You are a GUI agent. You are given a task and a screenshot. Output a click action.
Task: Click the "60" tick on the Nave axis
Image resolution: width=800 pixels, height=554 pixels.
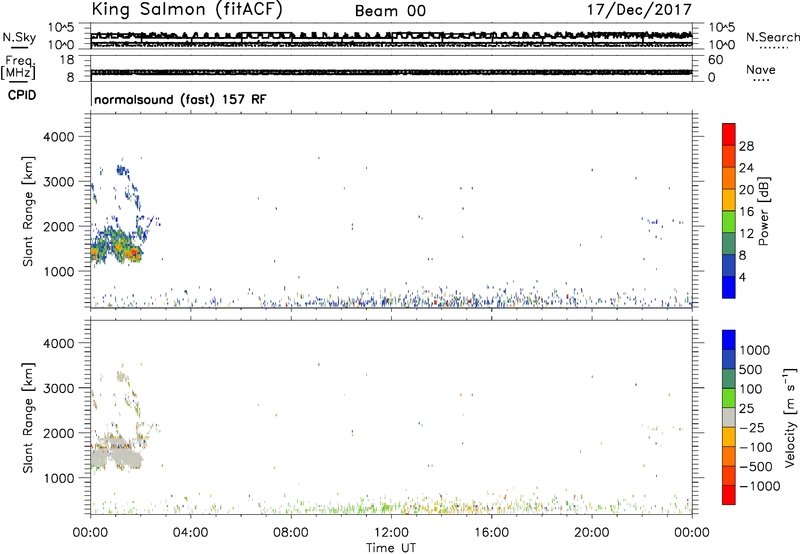(715, 60)
